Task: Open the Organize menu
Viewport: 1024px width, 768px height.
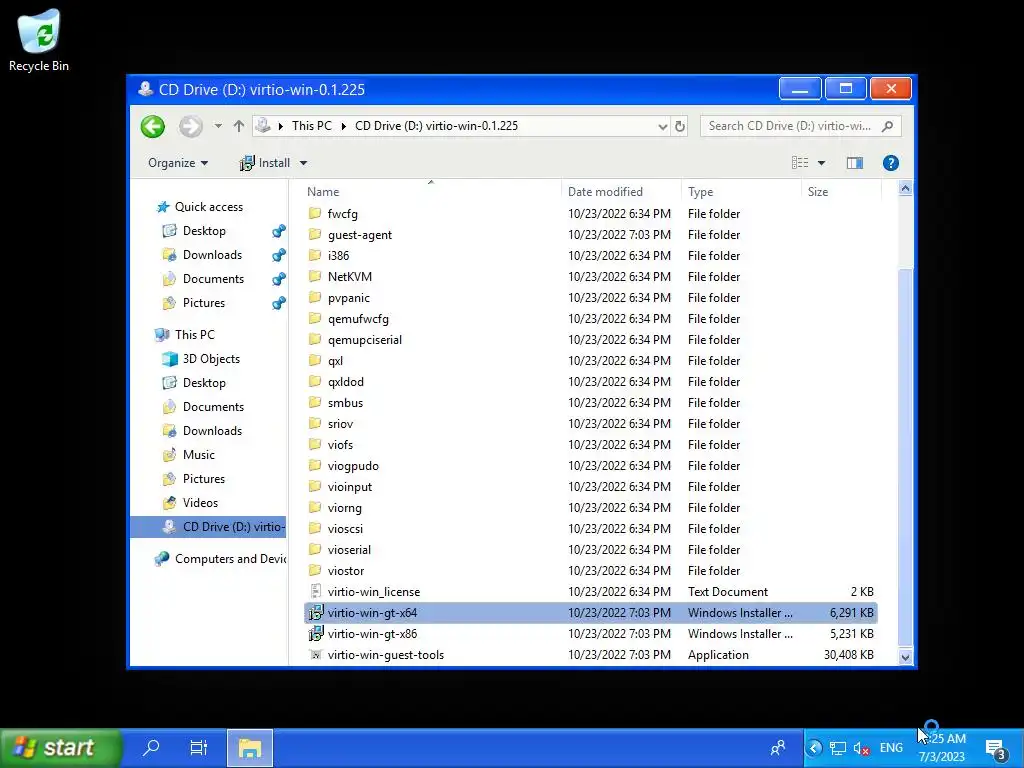Action: (178, 163)
